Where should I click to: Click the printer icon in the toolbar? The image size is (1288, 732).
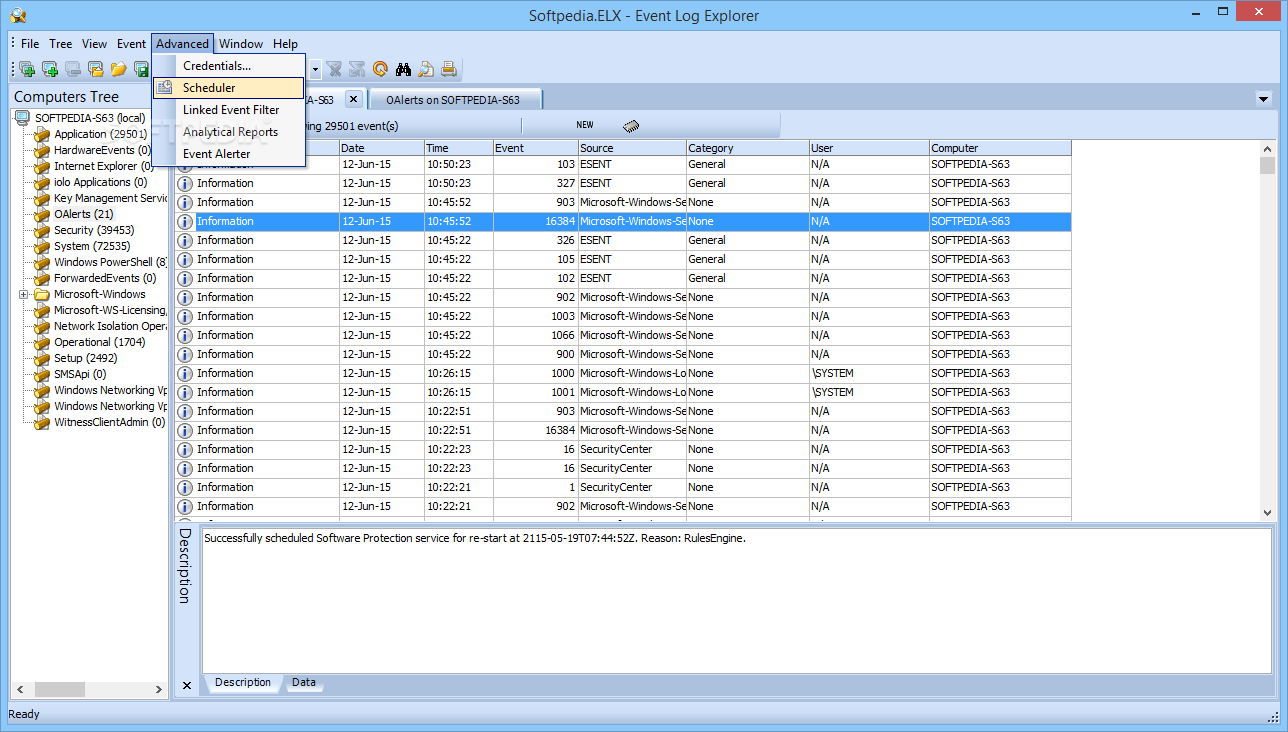click(449, 69)
